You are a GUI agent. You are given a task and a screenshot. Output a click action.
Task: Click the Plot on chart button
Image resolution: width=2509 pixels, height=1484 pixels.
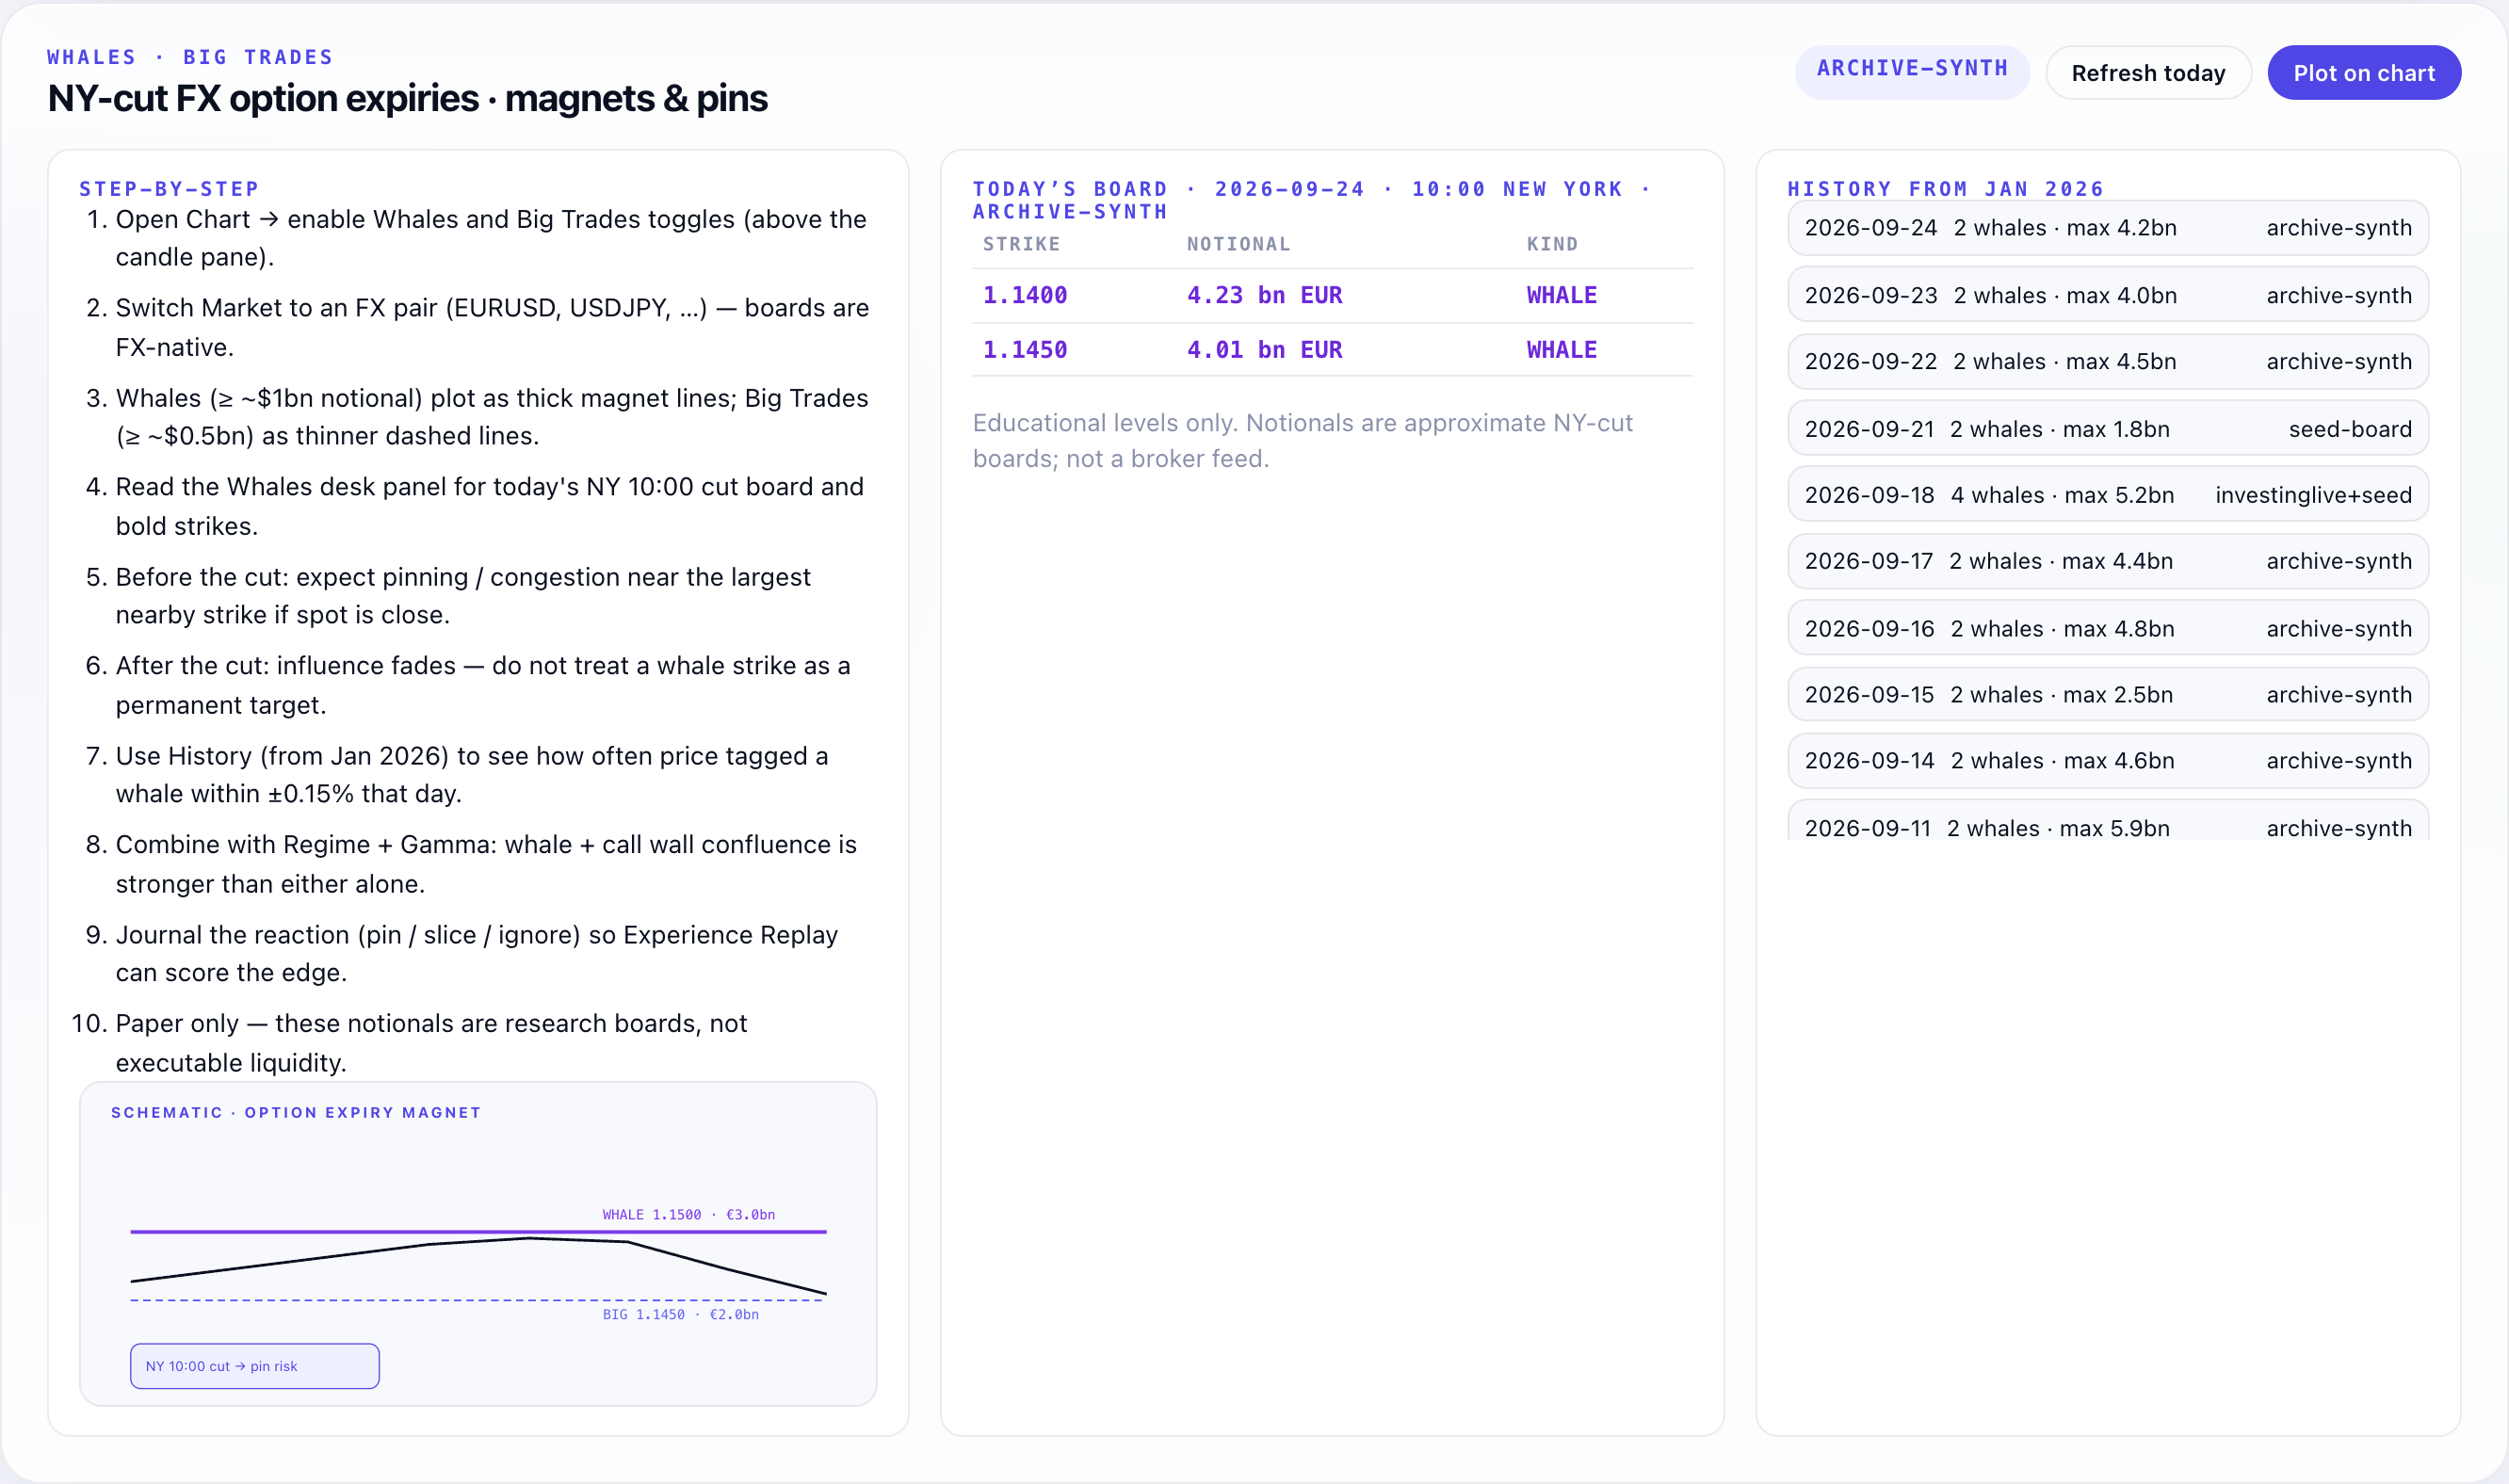[x=2363, y=73]
